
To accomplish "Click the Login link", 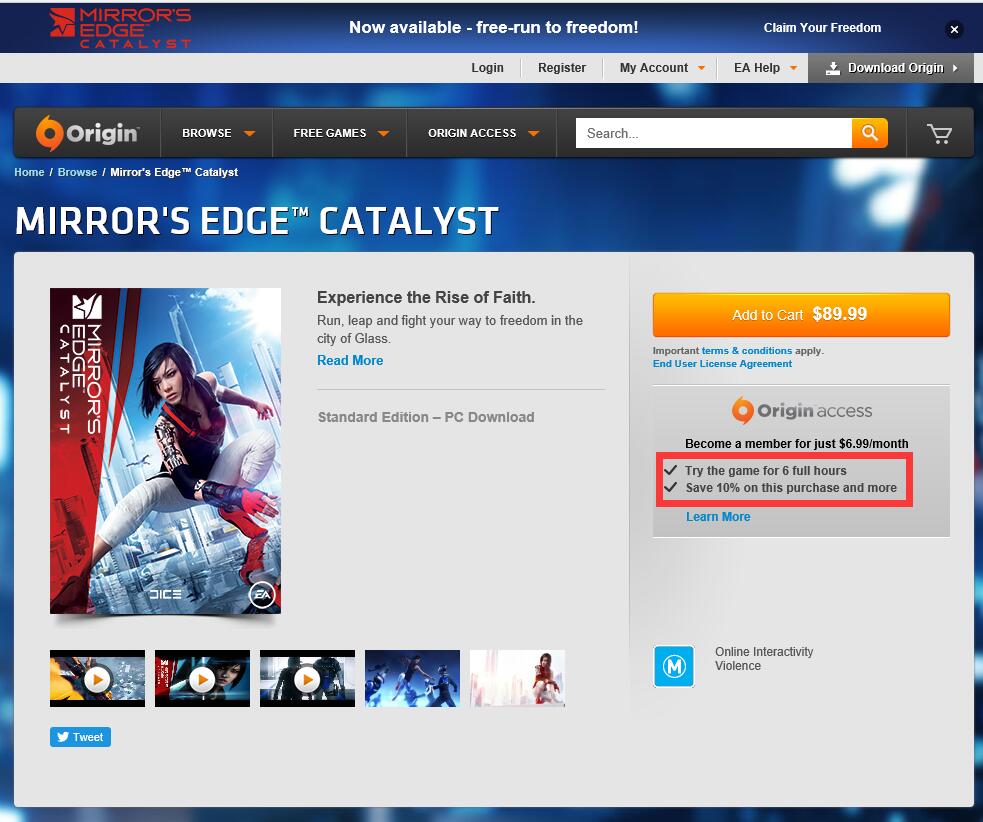I will [x=487, y=68].
